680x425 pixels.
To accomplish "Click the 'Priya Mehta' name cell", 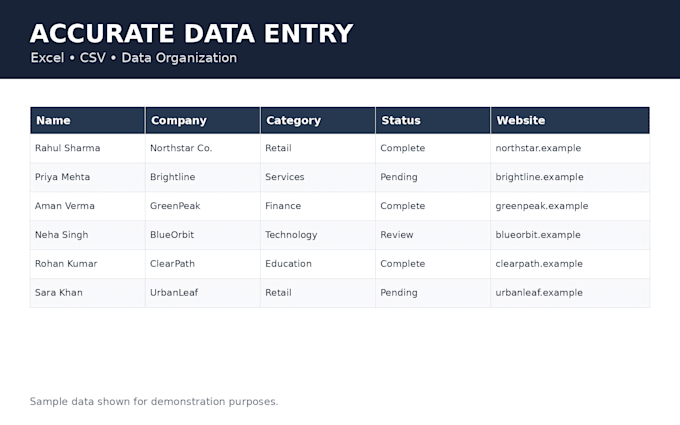I will tap(88, 177).
